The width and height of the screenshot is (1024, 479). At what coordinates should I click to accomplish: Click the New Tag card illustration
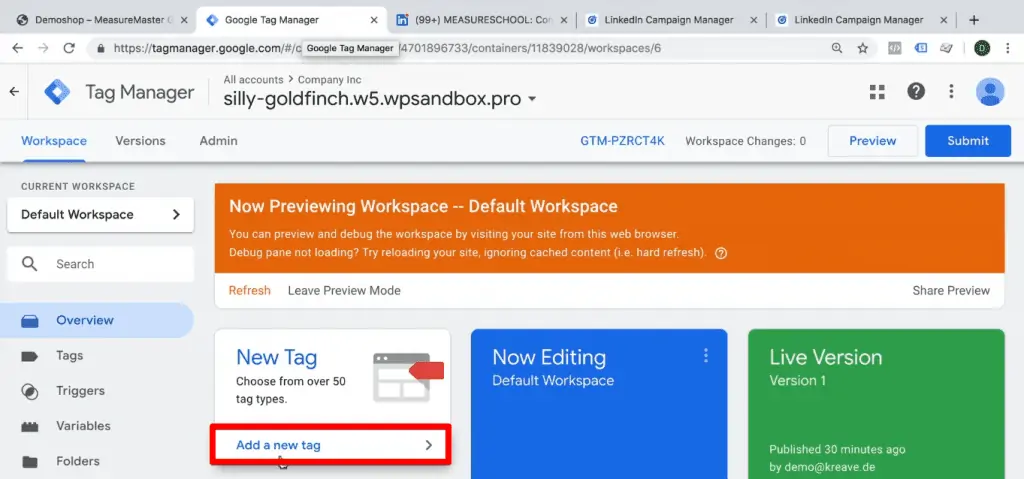(x=408, y=377)
